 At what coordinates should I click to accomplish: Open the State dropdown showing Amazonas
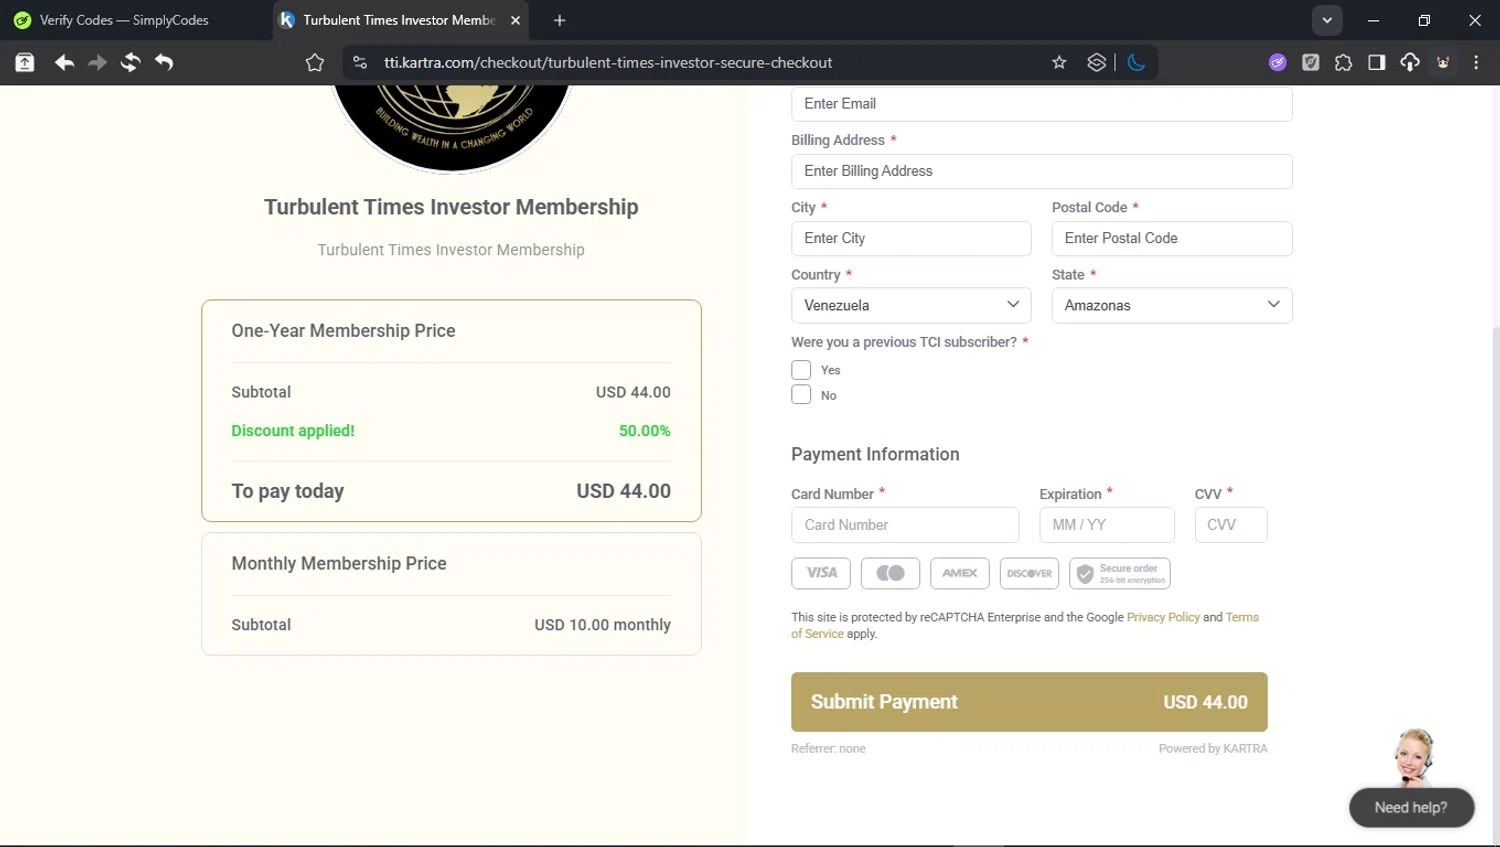pyautogui.click(x=1172, y=305)
